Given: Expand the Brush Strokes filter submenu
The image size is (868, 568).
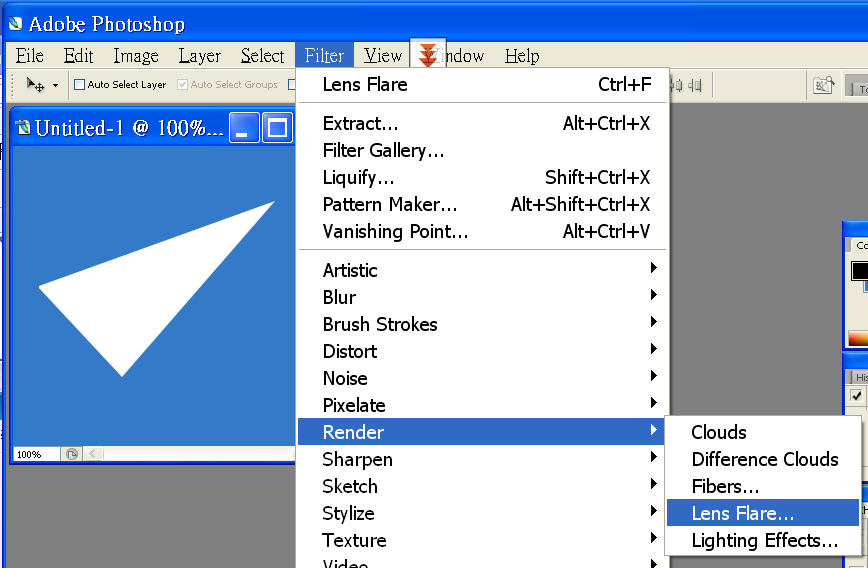Looking at the screenshot, I should click(x=482, y=324).
